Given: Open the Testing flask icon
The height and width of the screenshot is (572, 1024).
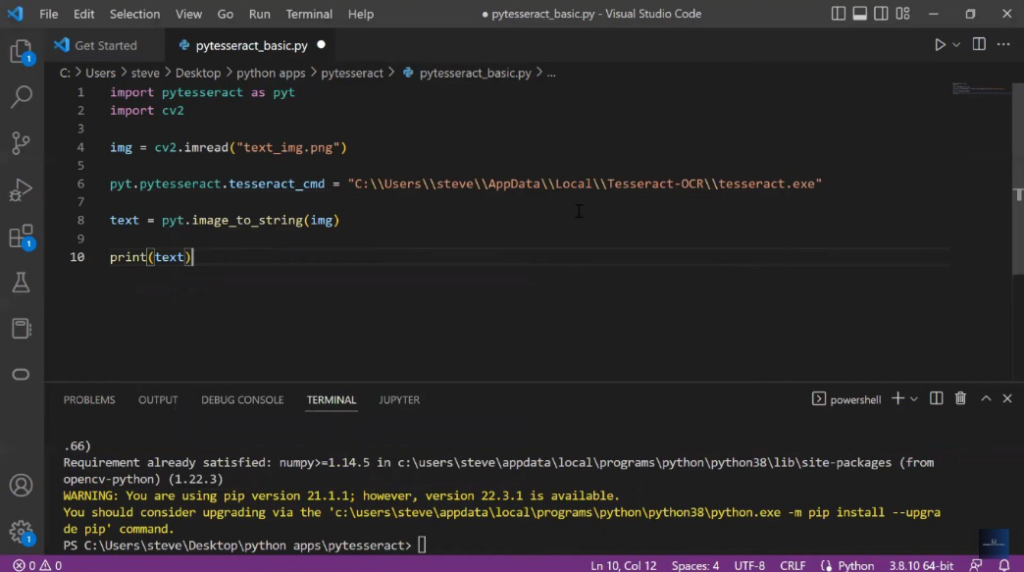Looking at the screenshot, I should pyautogui.click(x=21, y=283).
